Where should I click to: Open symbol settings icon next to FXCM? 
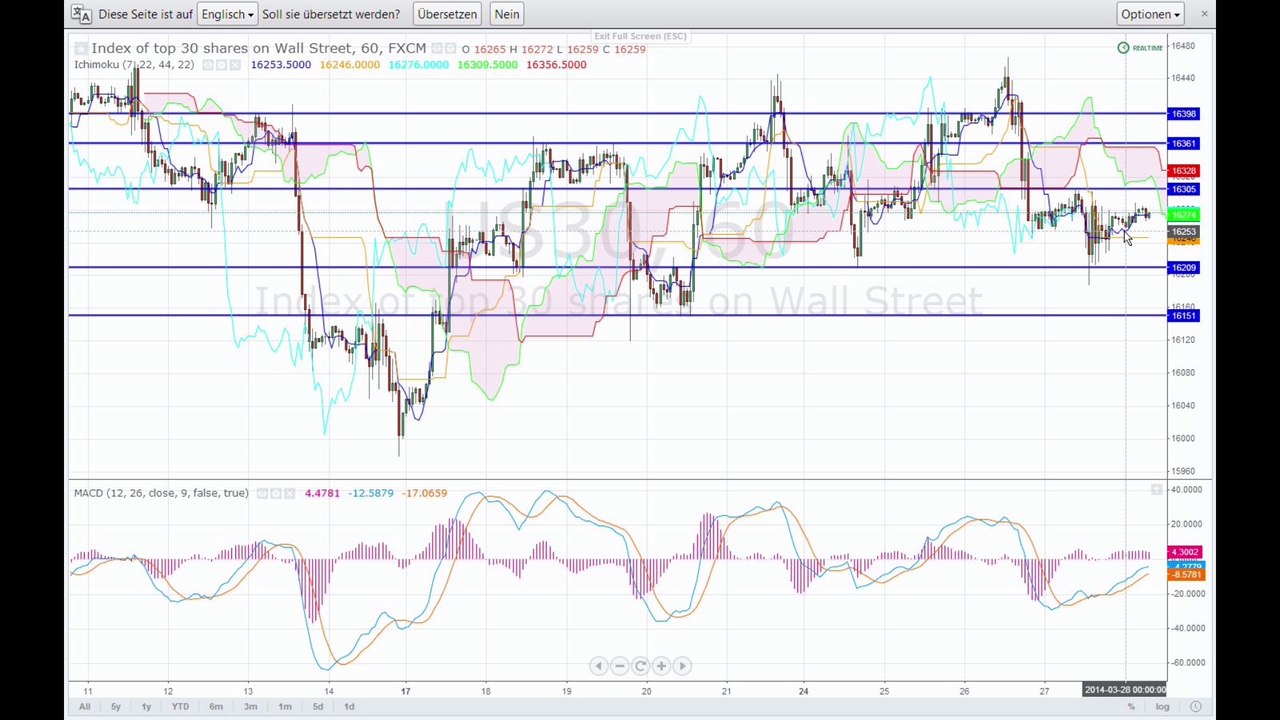pos(437,48)
